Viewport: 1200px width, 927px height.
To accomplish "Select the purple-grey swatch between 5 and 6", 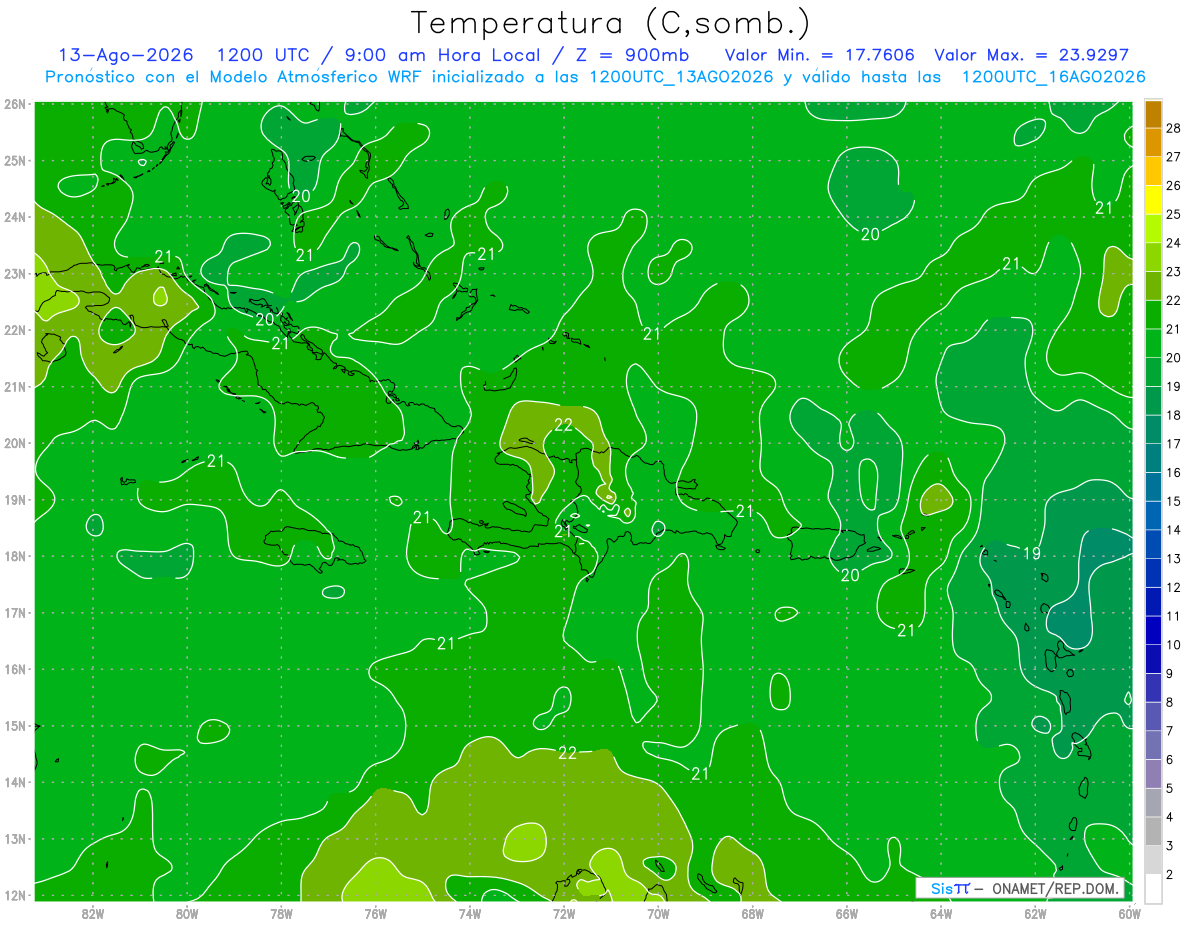I will coord(1153,774).
